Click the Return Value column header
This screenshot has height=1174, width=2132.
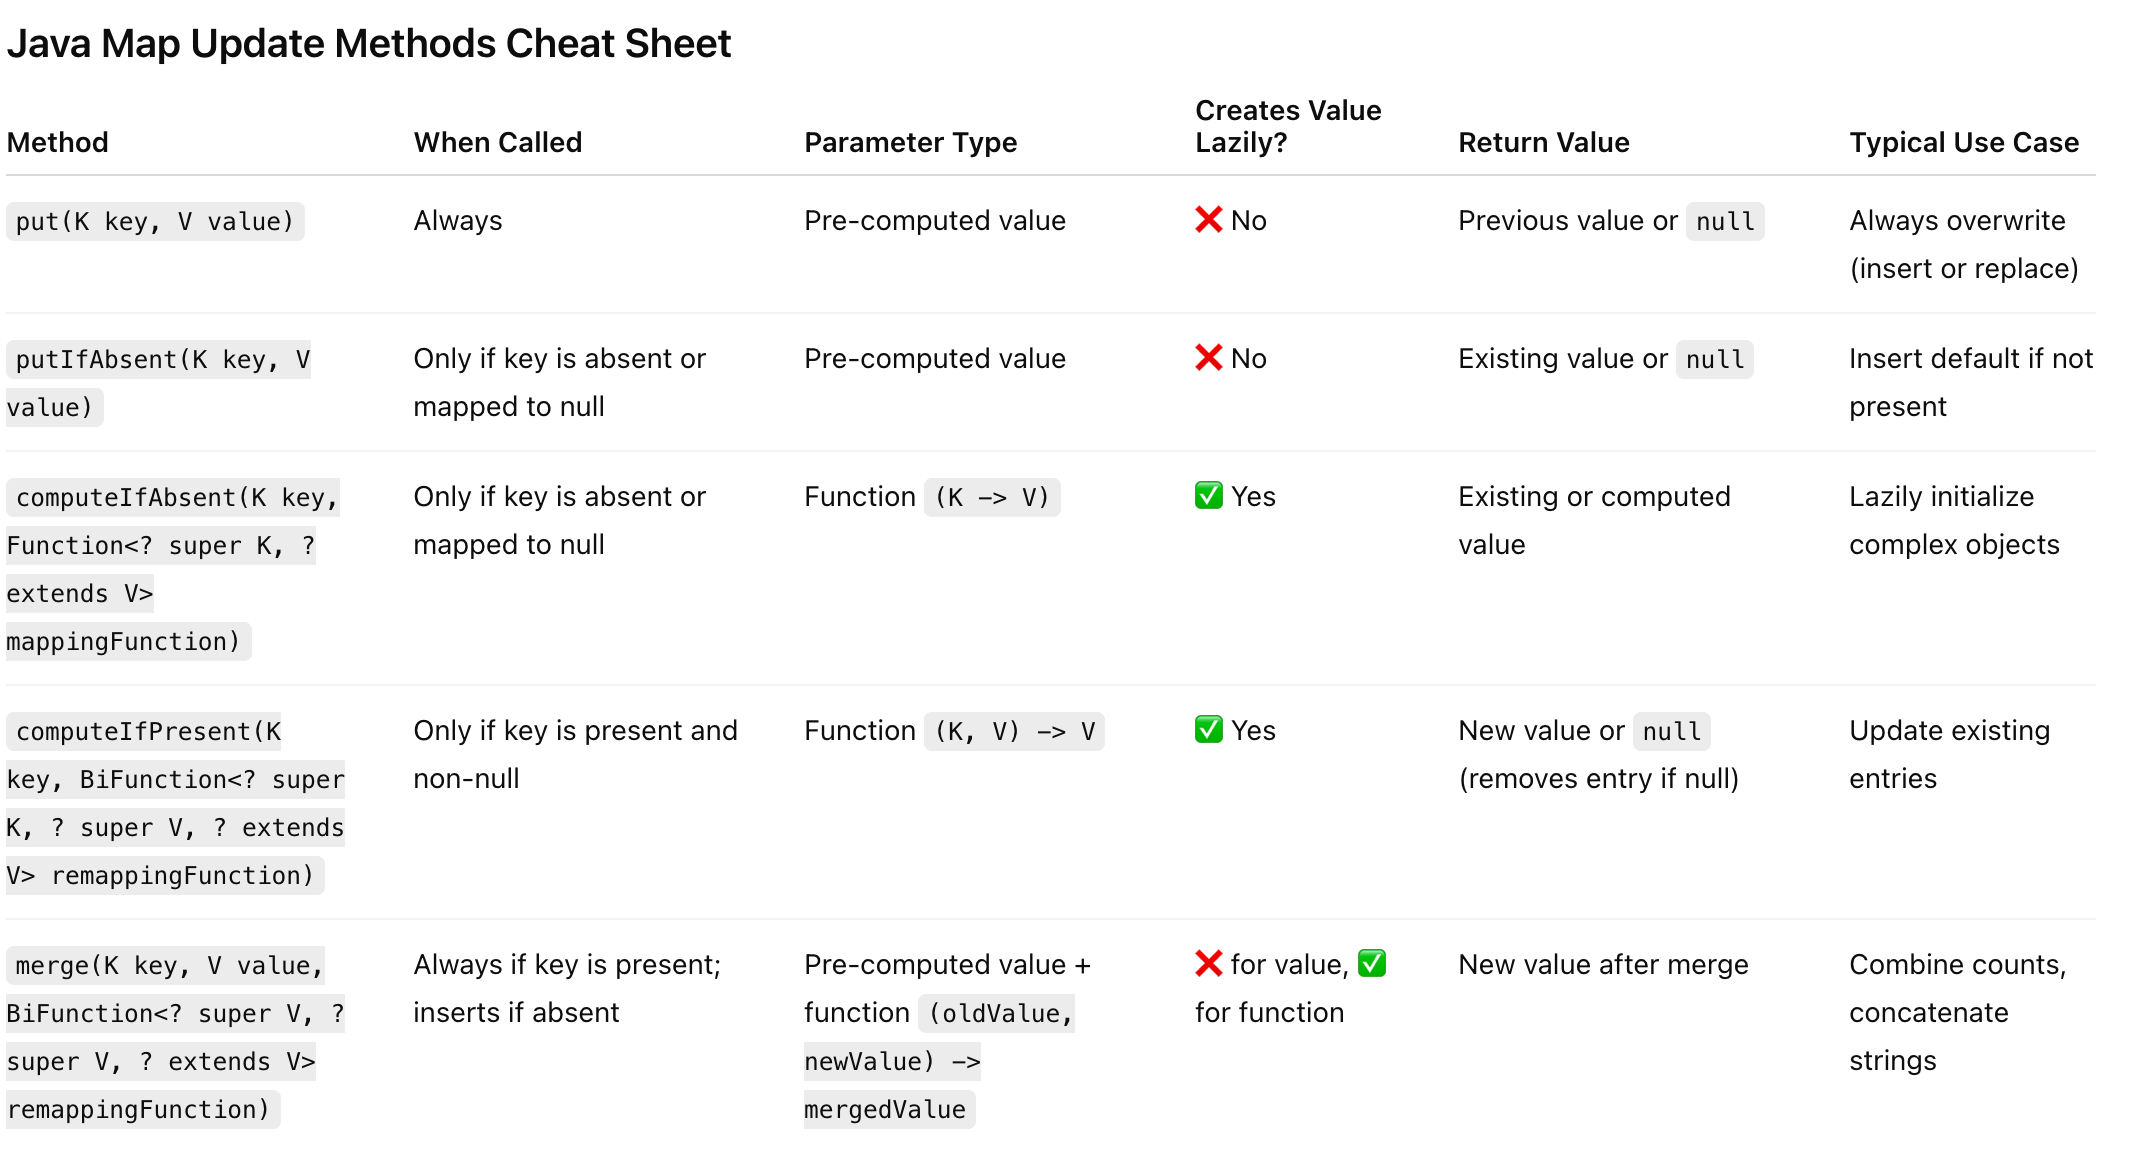point(1543,142)
